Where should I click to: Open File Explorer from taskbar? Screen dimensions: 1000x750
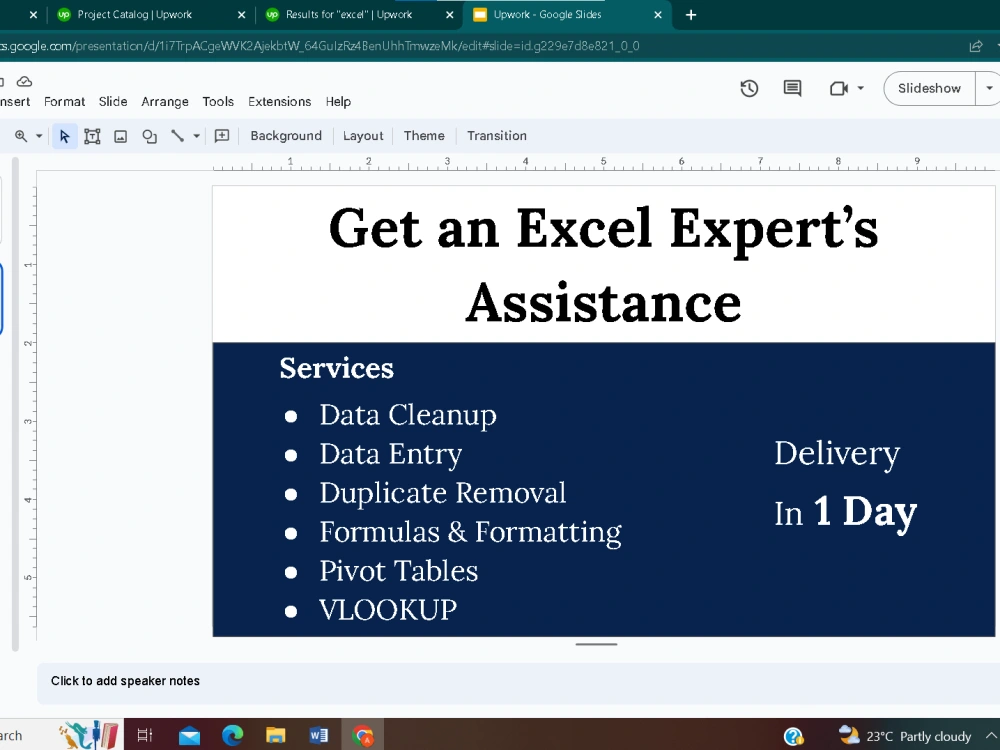[276, 735]
